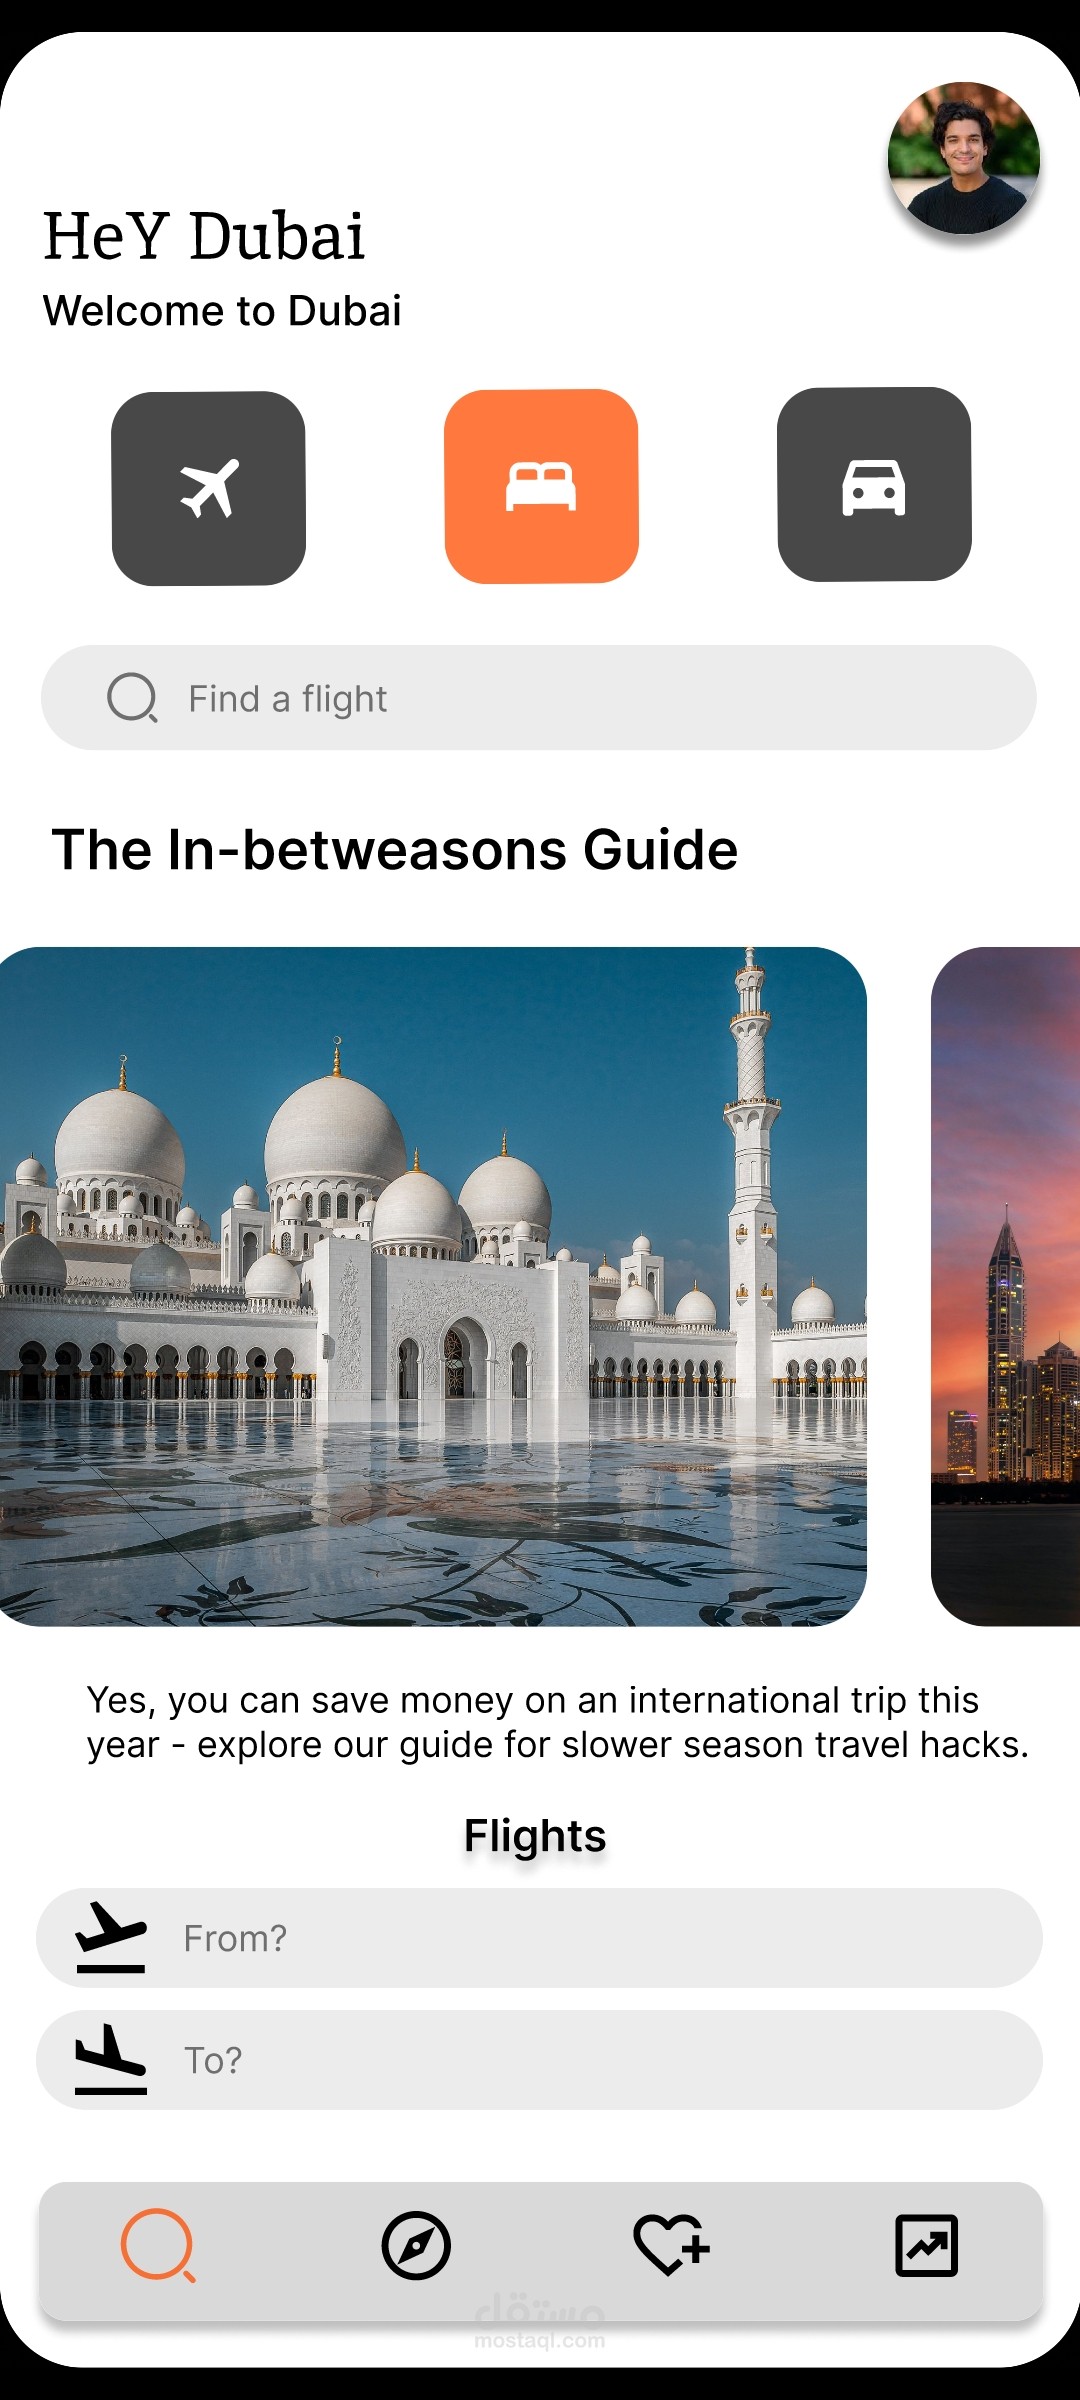Tap the landing plane icon
Viewport: 1080px width, 2400px height.
111,2059
